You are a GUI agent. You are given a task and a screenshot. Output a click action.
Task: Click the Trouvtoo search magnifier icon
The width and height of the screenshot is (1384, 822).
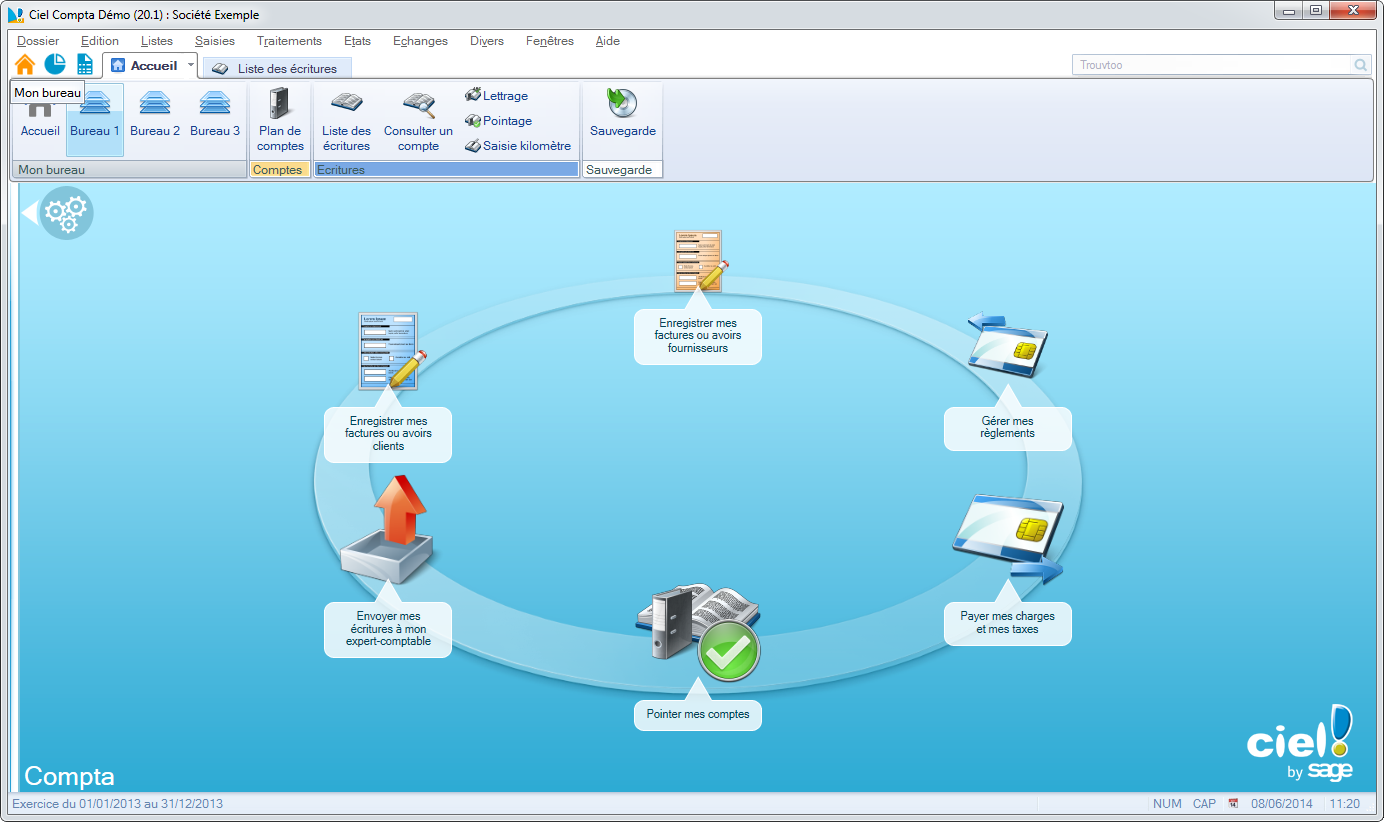click(1360, 65)
